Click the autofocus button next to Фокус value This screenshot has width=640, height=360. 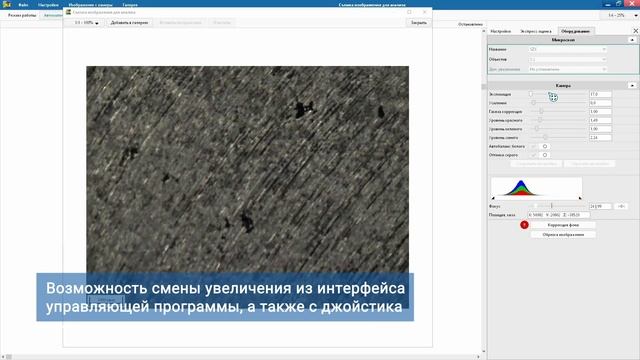[621, 206]
